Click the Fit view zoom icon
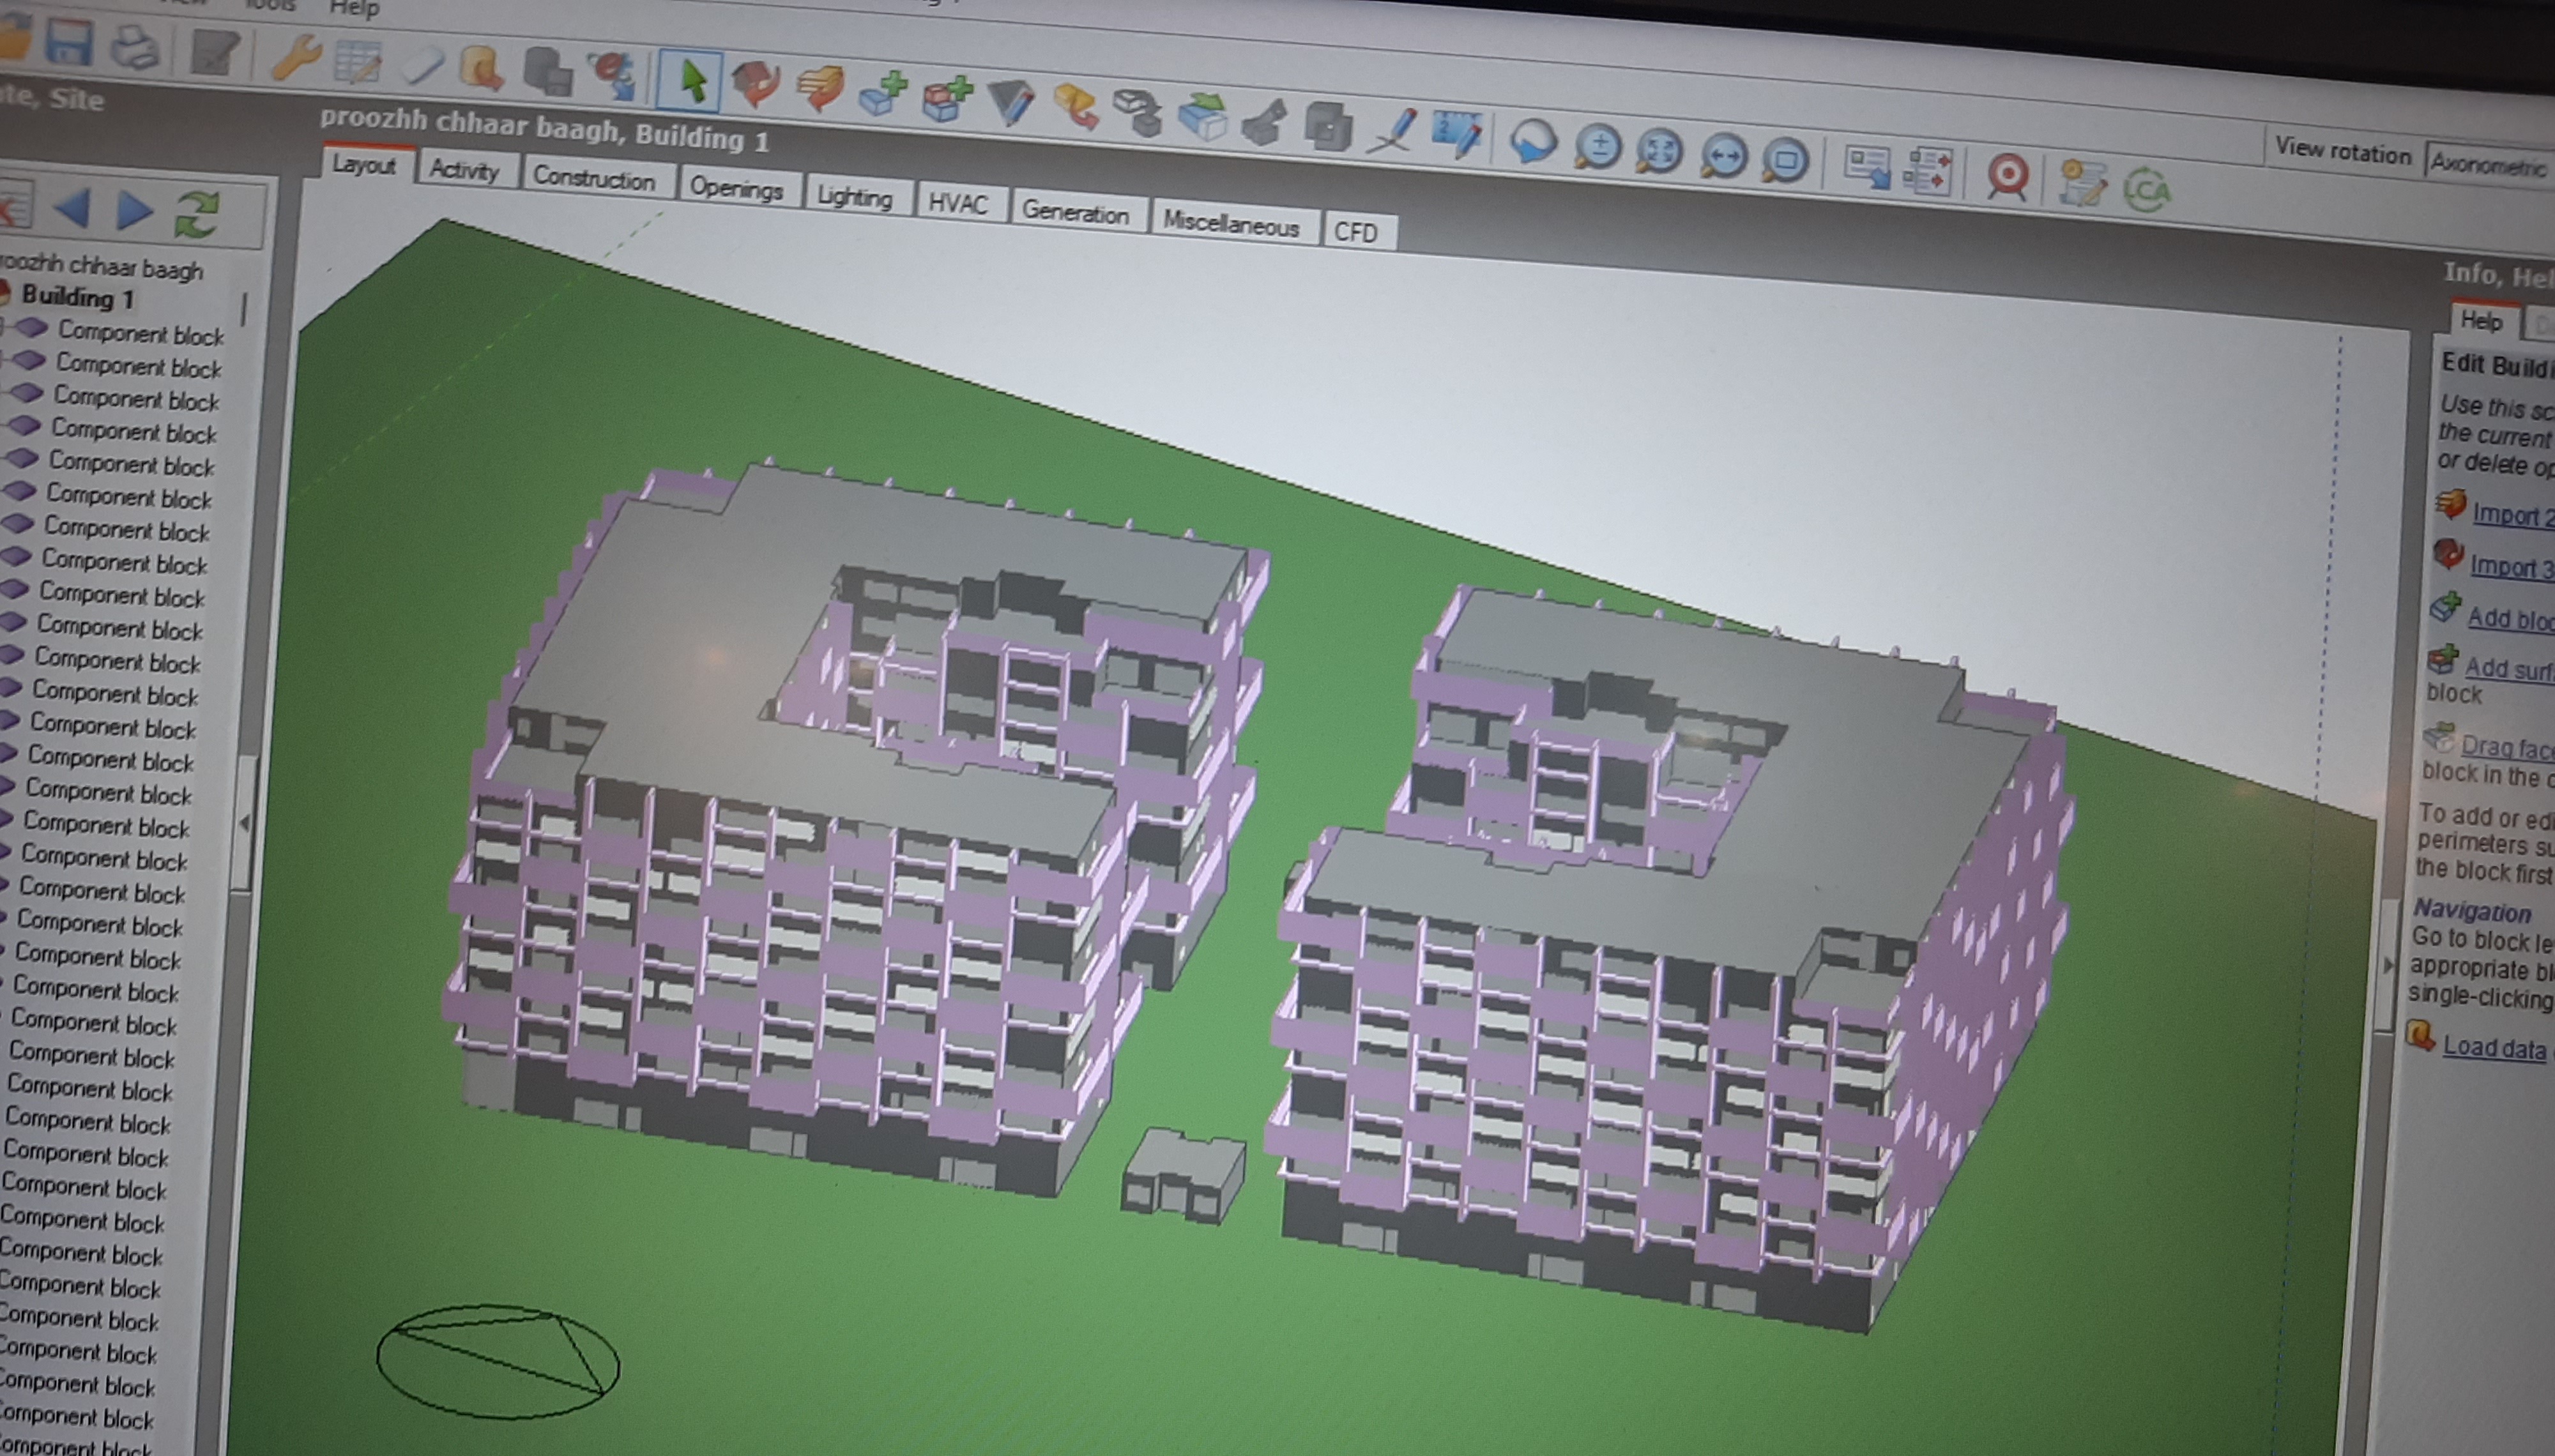 [x=1659, y=151]
